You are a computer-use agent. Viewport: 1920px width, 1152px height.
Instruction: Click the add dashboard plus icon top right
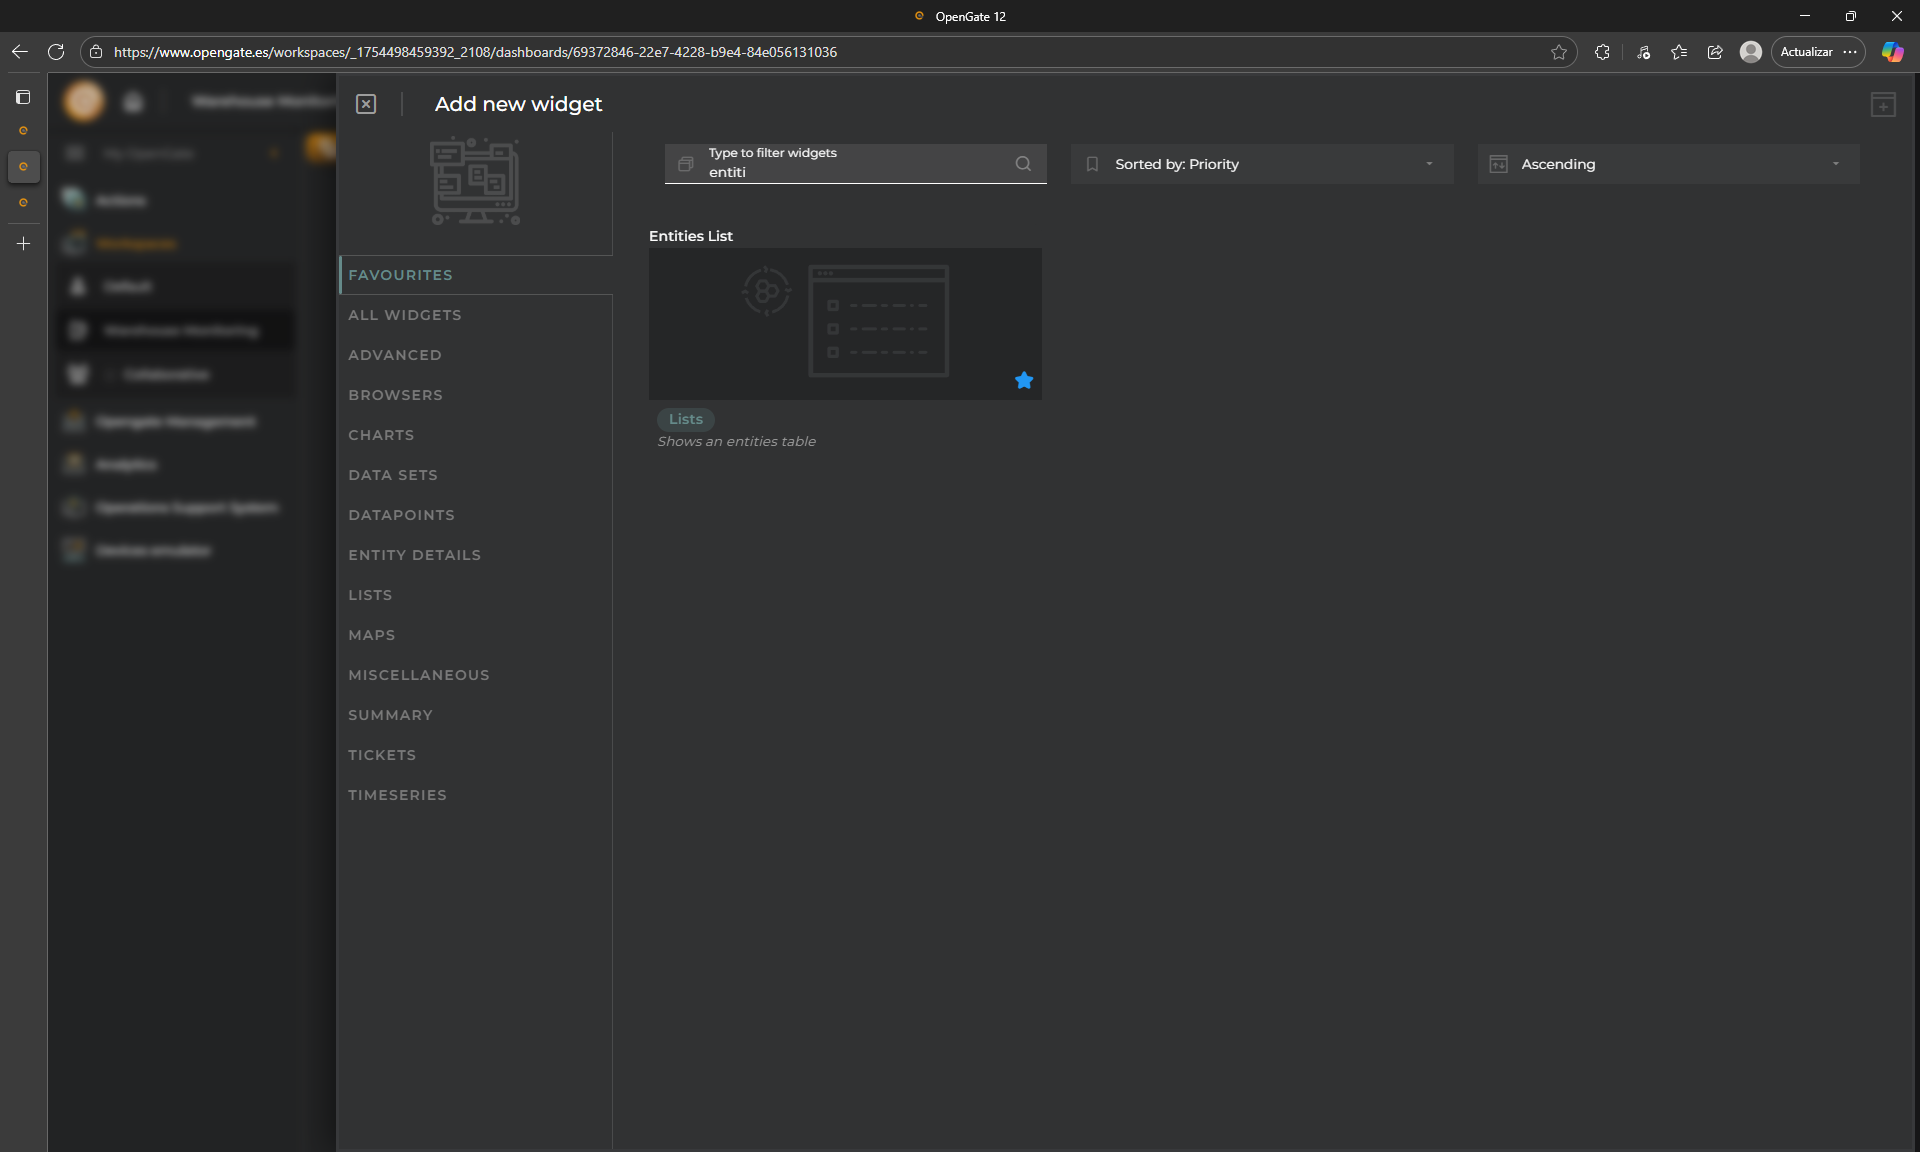[x=1883, y=105]
